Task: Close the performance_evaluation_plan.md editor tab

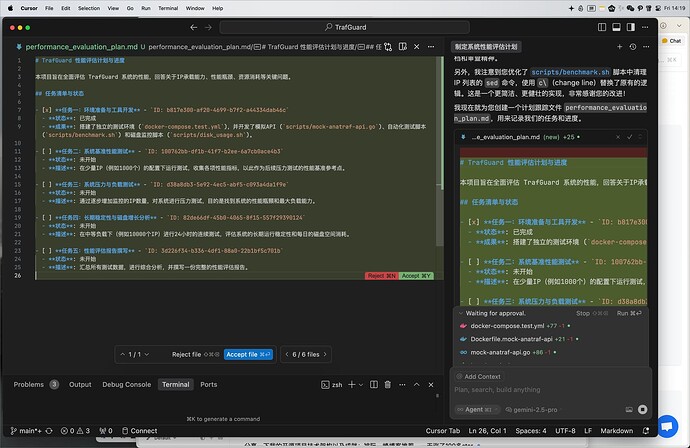Action: pos(417,47)
